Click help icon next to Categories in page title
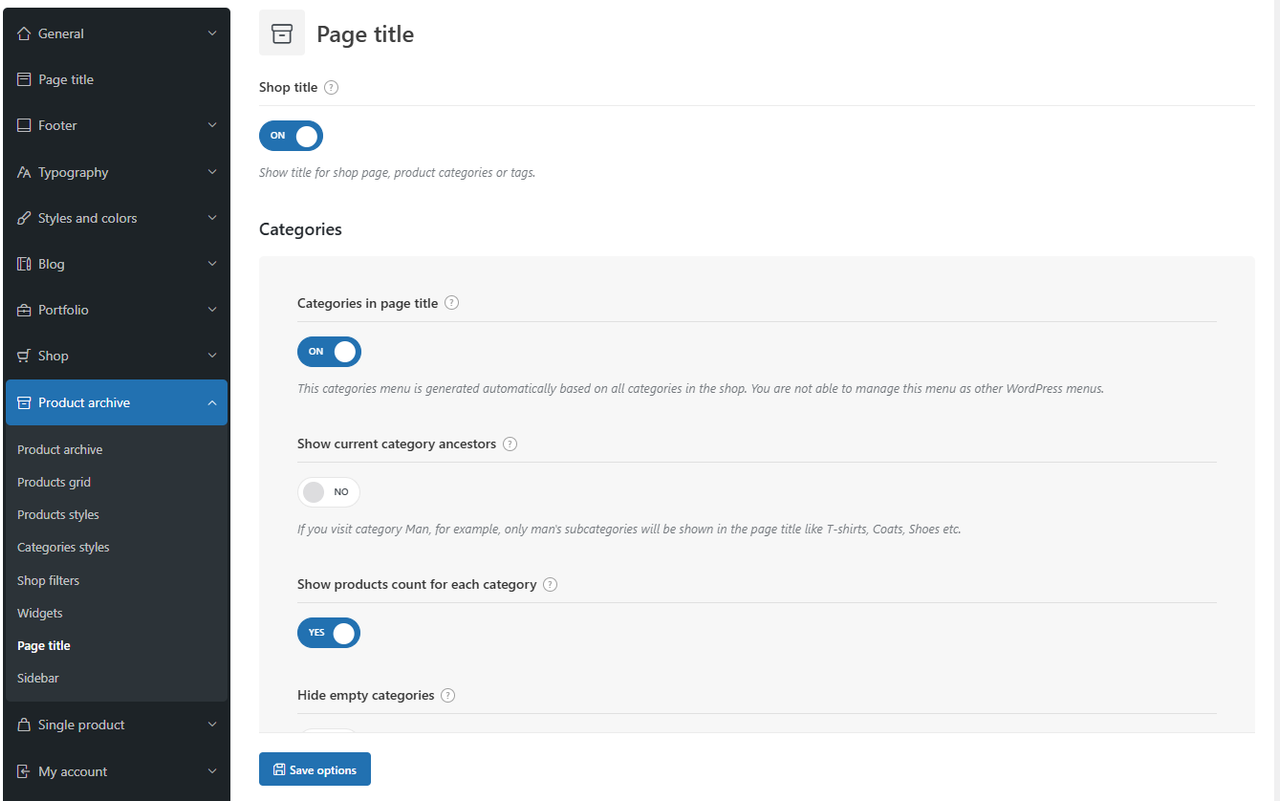Viewport: 1280px width, 801px height. [x=452, y=303]
